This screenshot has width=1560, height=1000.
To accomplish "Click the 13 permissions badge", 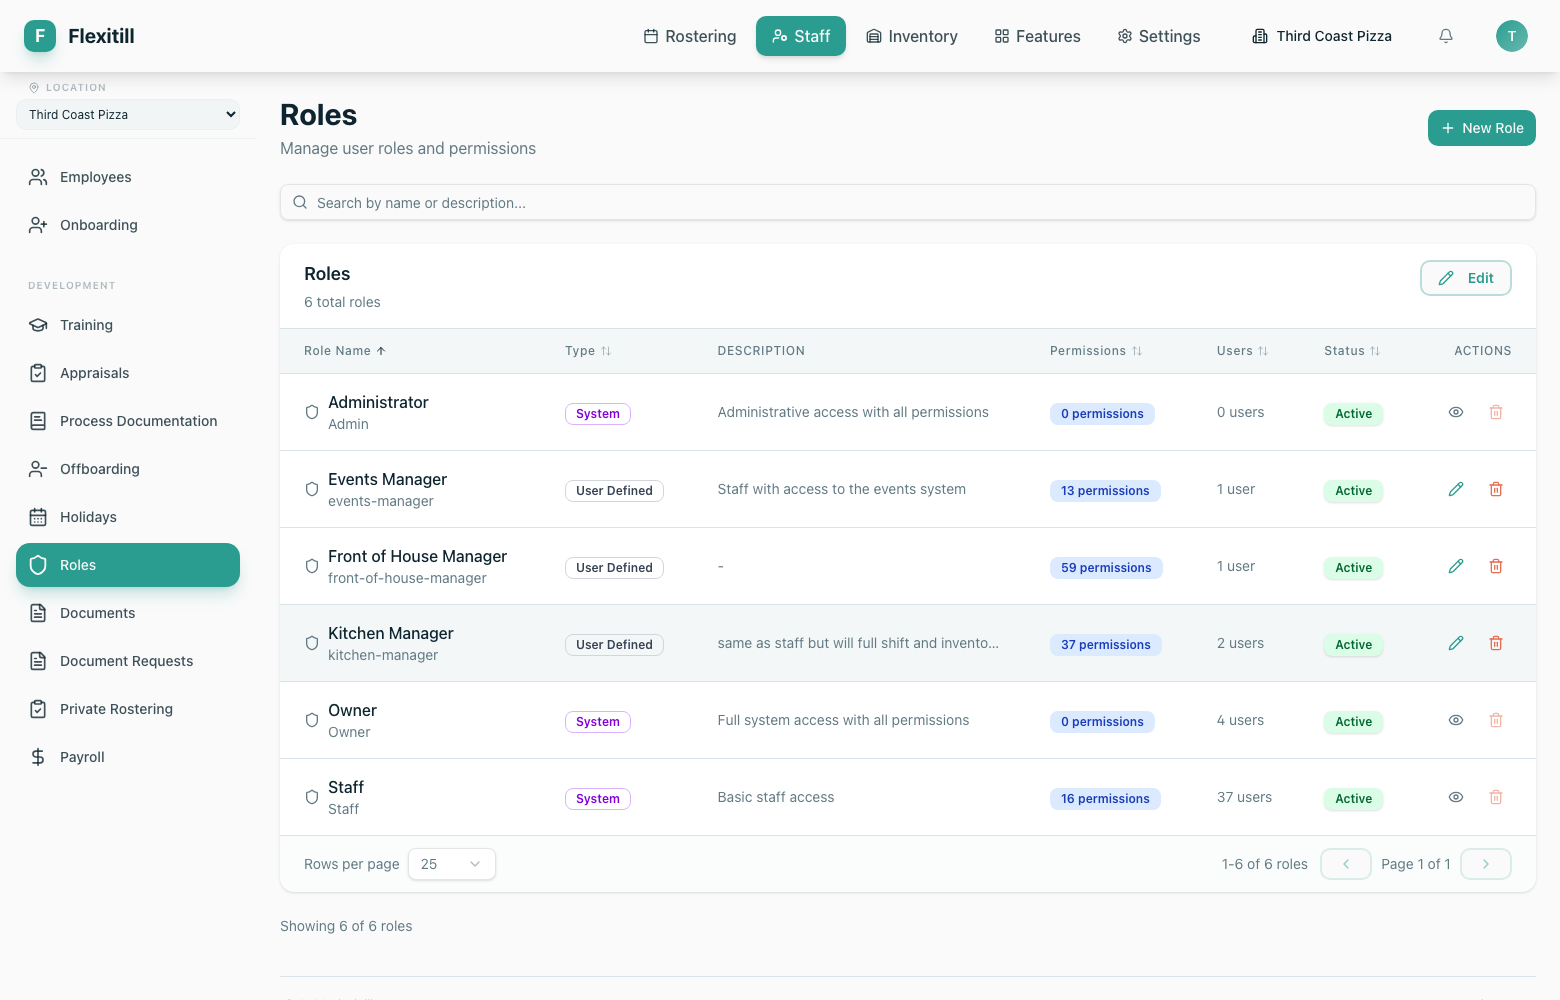I will pos(1105,491).
